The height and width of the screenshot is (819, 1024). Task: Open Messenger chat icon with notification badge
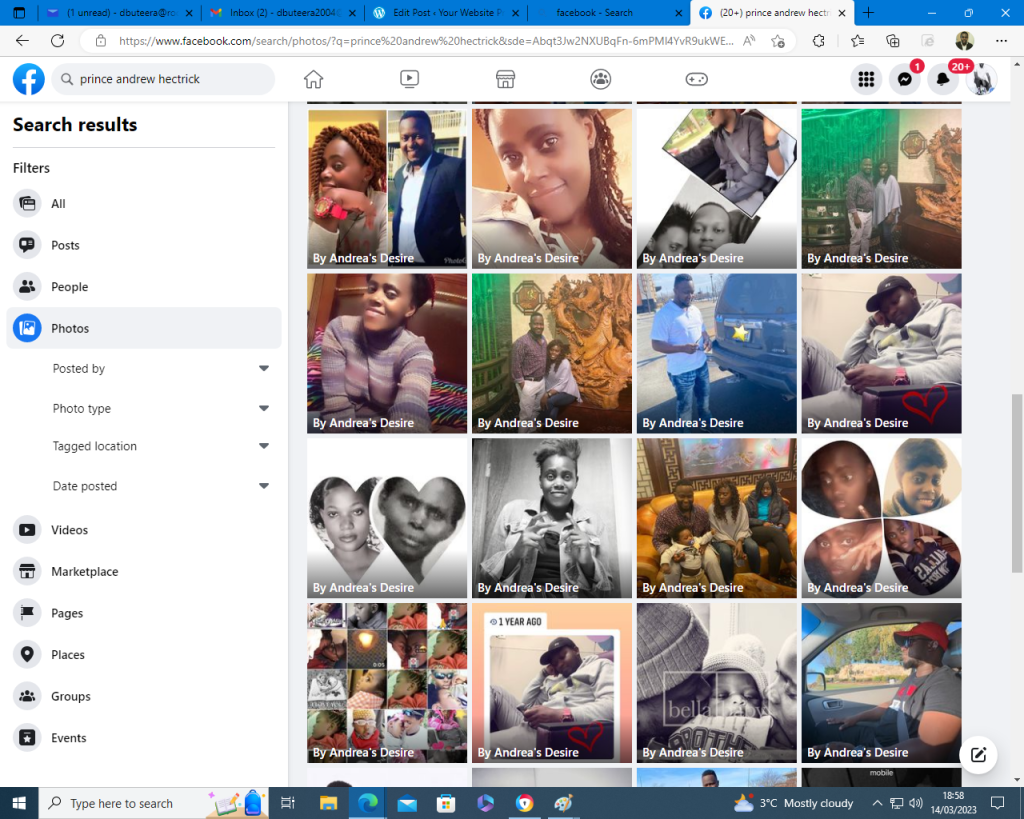905,79
